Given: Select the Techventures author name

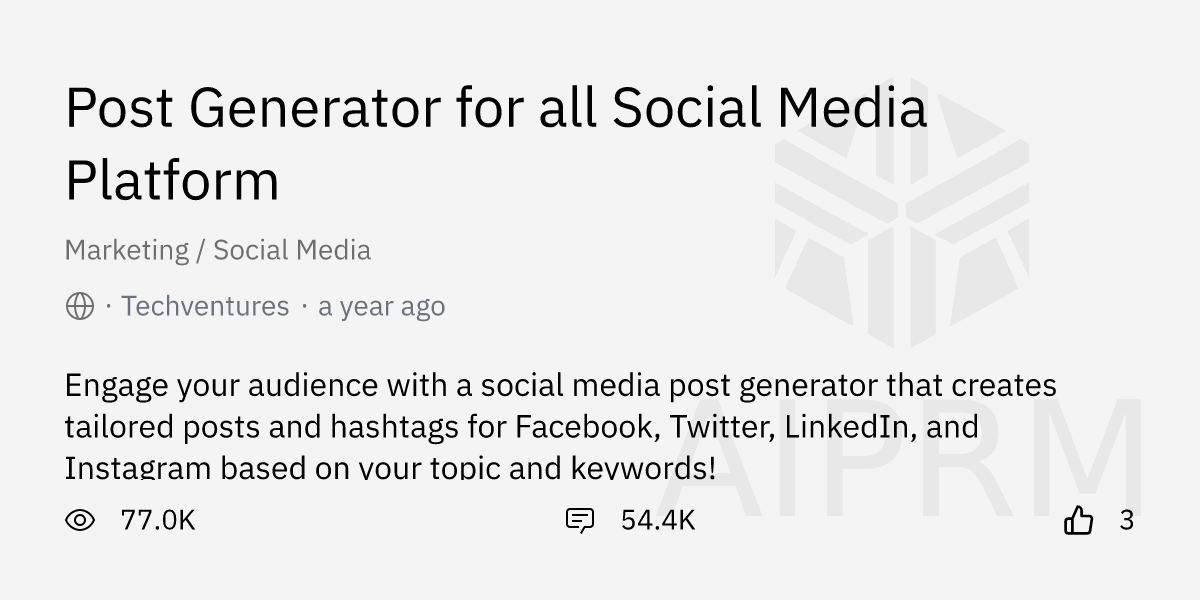Looking at the screenshot, I should tap(205, 306).
